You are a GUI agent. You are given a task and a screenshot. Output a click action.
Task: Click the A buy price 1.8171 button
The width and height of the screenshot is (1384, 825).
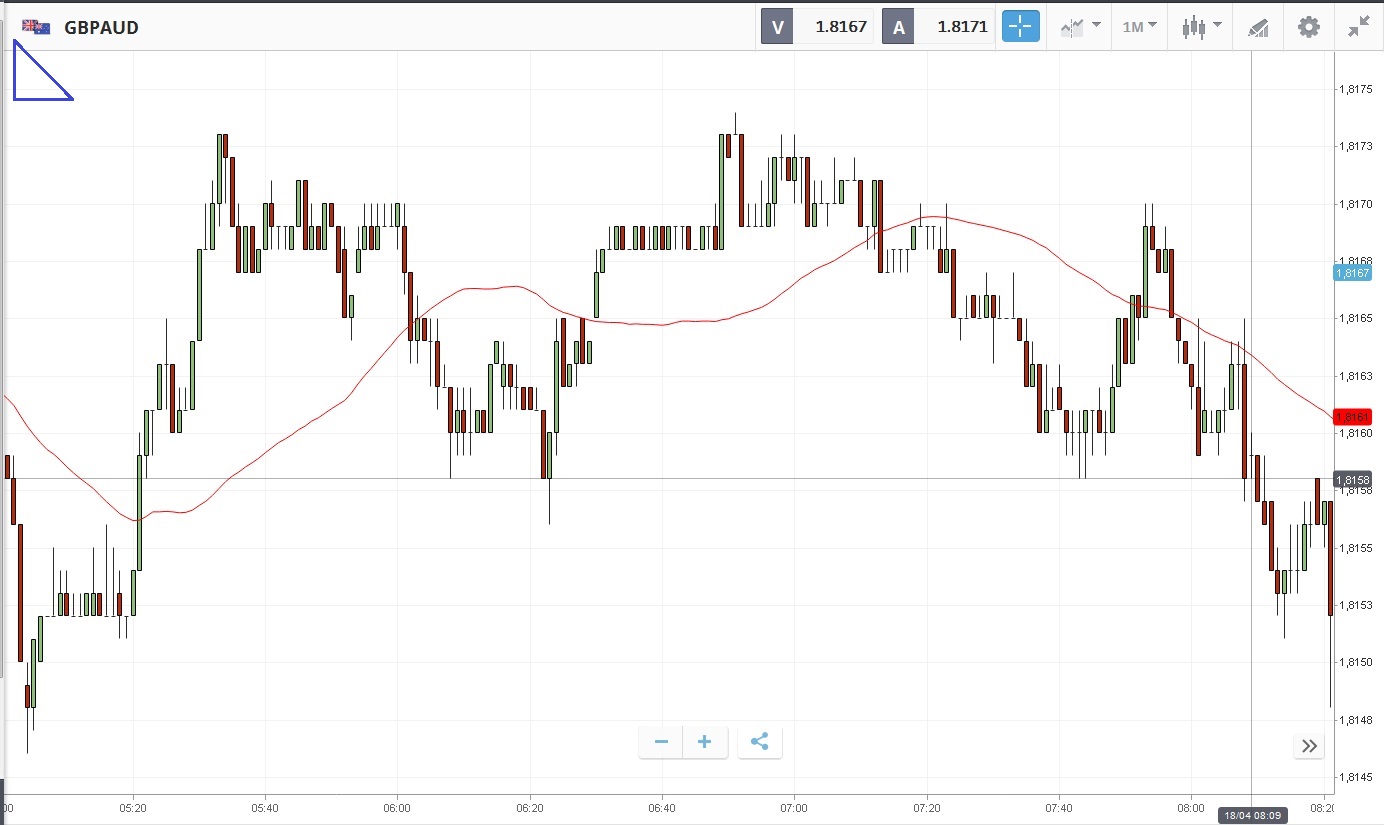(x=938, y=27)
